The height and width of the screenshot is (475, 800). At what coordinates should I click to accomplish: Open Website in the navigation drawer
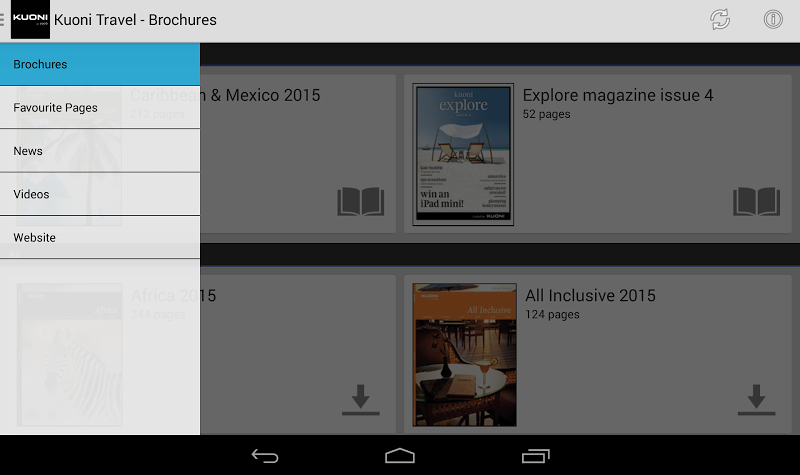pyautogui.click(x=100, y=238)
